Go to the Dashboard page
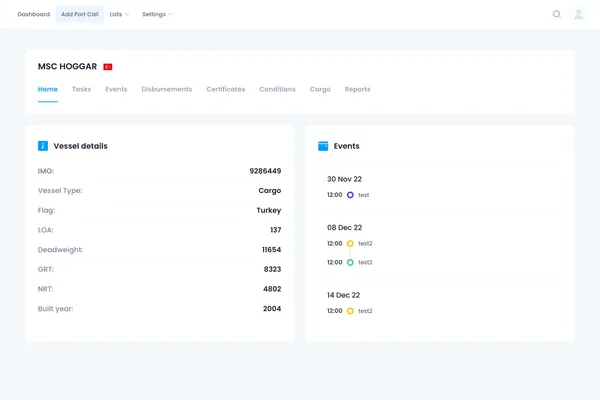The height and width of the screenshot is (400, 600). (33, 14)
